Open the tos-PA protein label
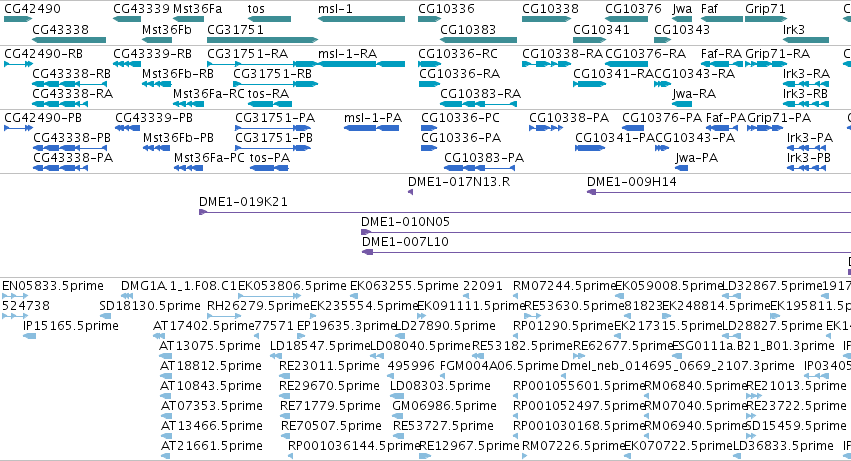851x461 pixels. (270, 158)
